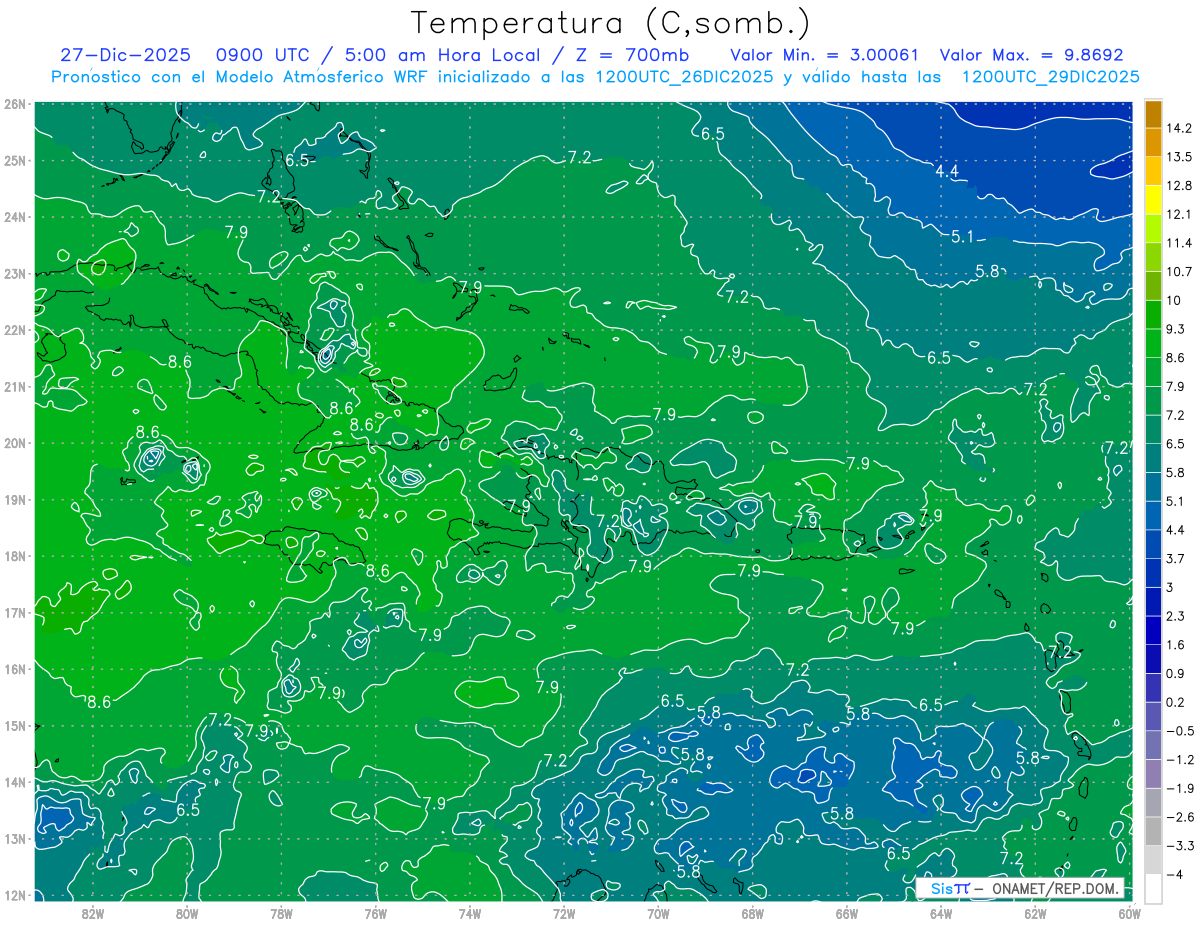Click the '11.4' colorbar label
Image resolution: width=1200 pixels, height=927 pixels.
click(1179, 243)
